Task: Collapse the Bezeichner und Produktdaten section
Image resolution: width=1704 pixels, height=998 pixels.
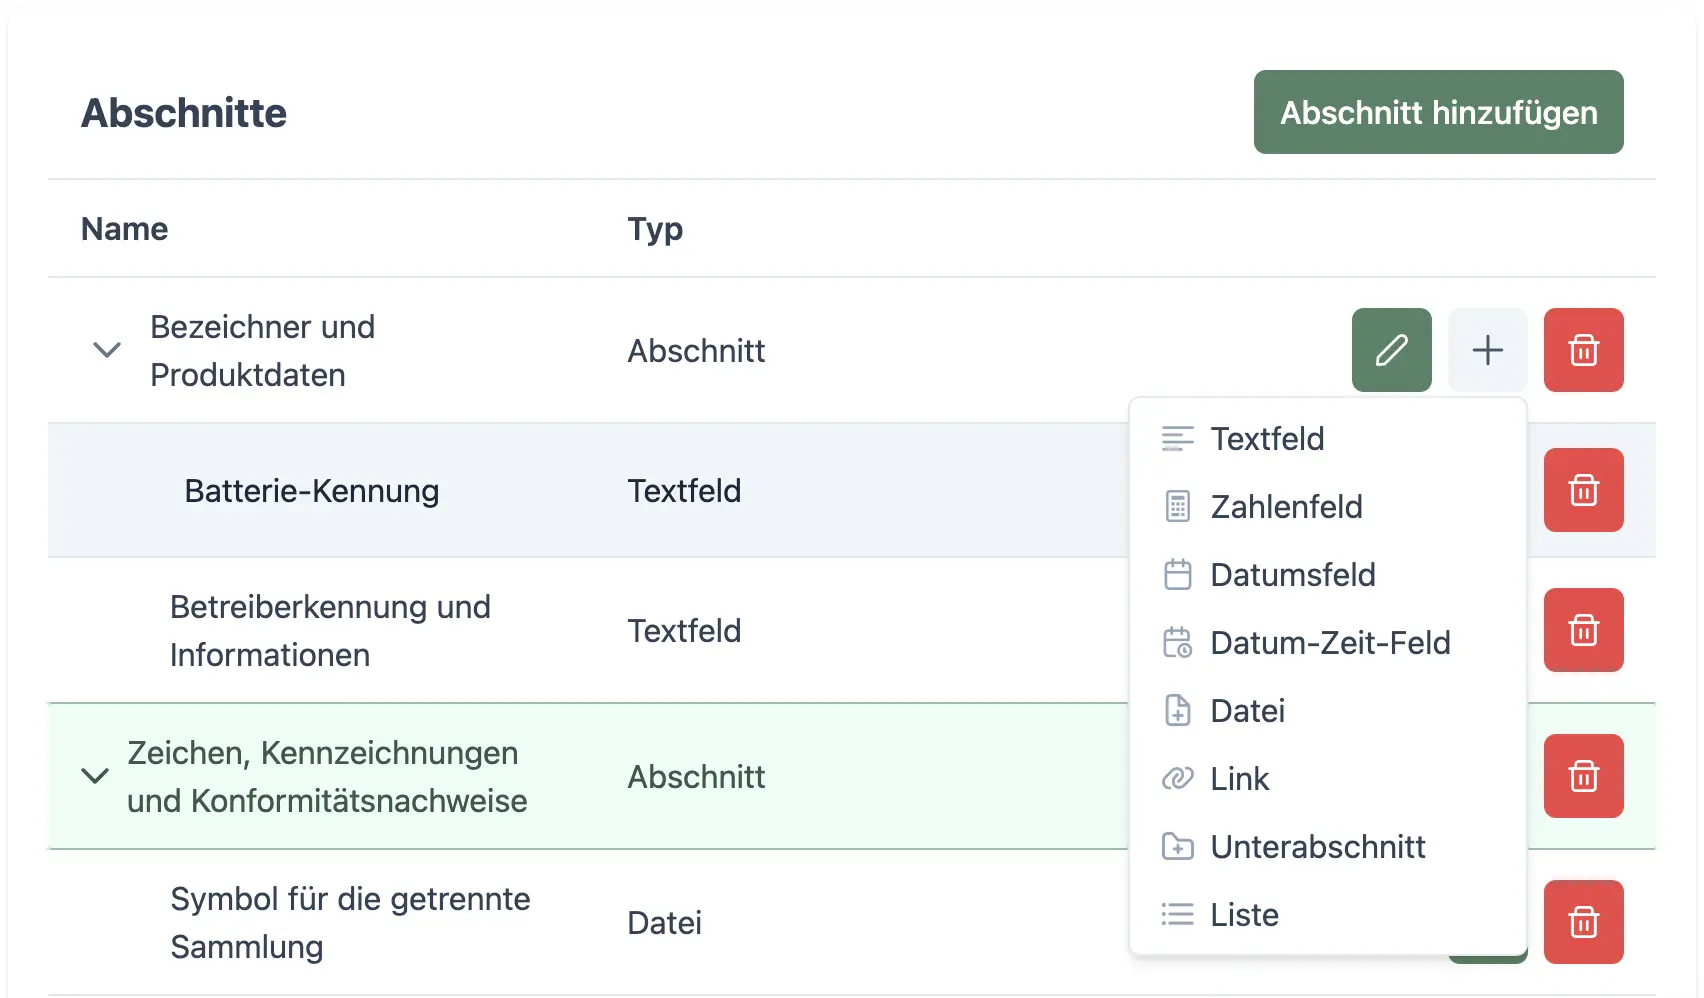Action: pyautogui.click(x=107, y=350)
